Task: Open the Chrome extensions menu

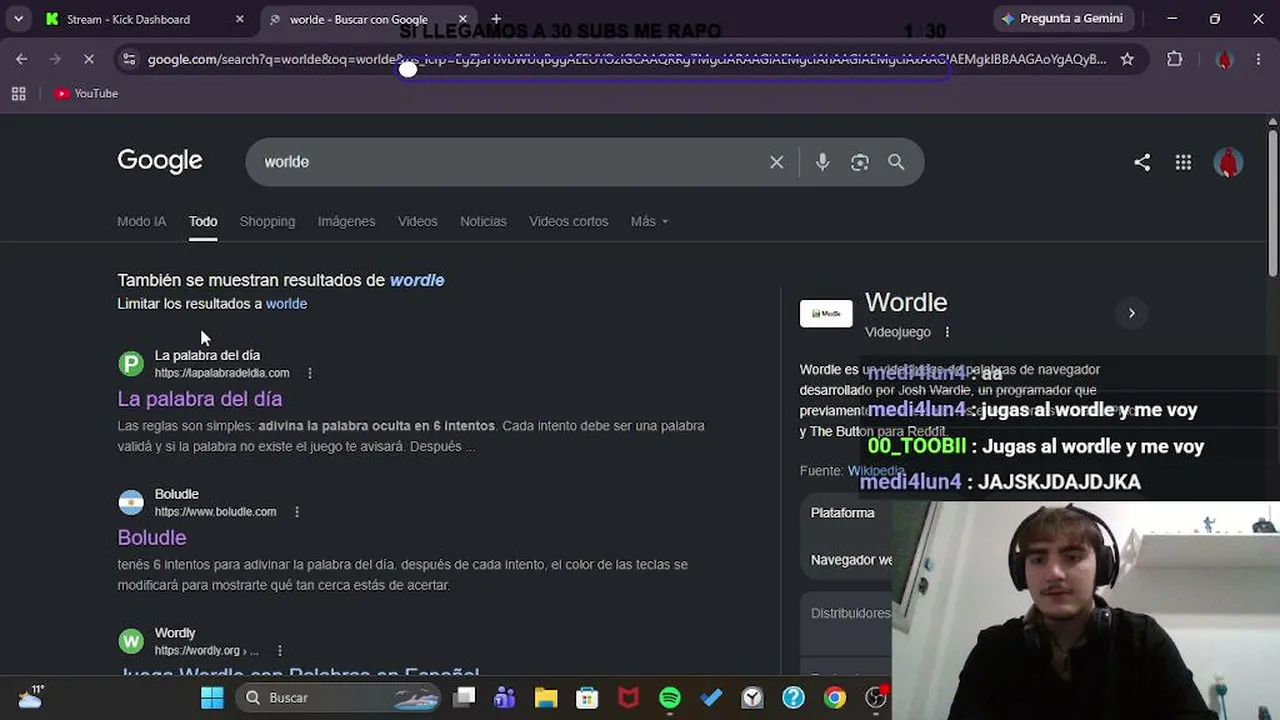Action: (x=1175, y=59)
